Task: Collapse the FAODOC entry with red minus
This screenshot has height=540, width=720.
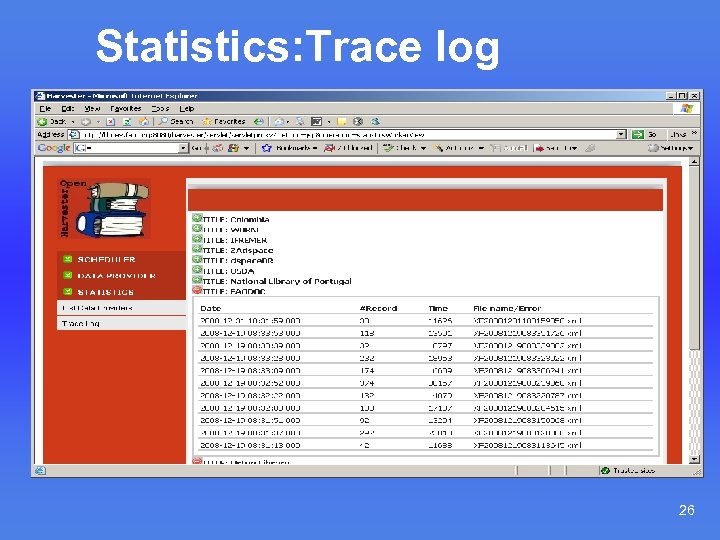Action: pyautogui.click(x=197, y=290)
